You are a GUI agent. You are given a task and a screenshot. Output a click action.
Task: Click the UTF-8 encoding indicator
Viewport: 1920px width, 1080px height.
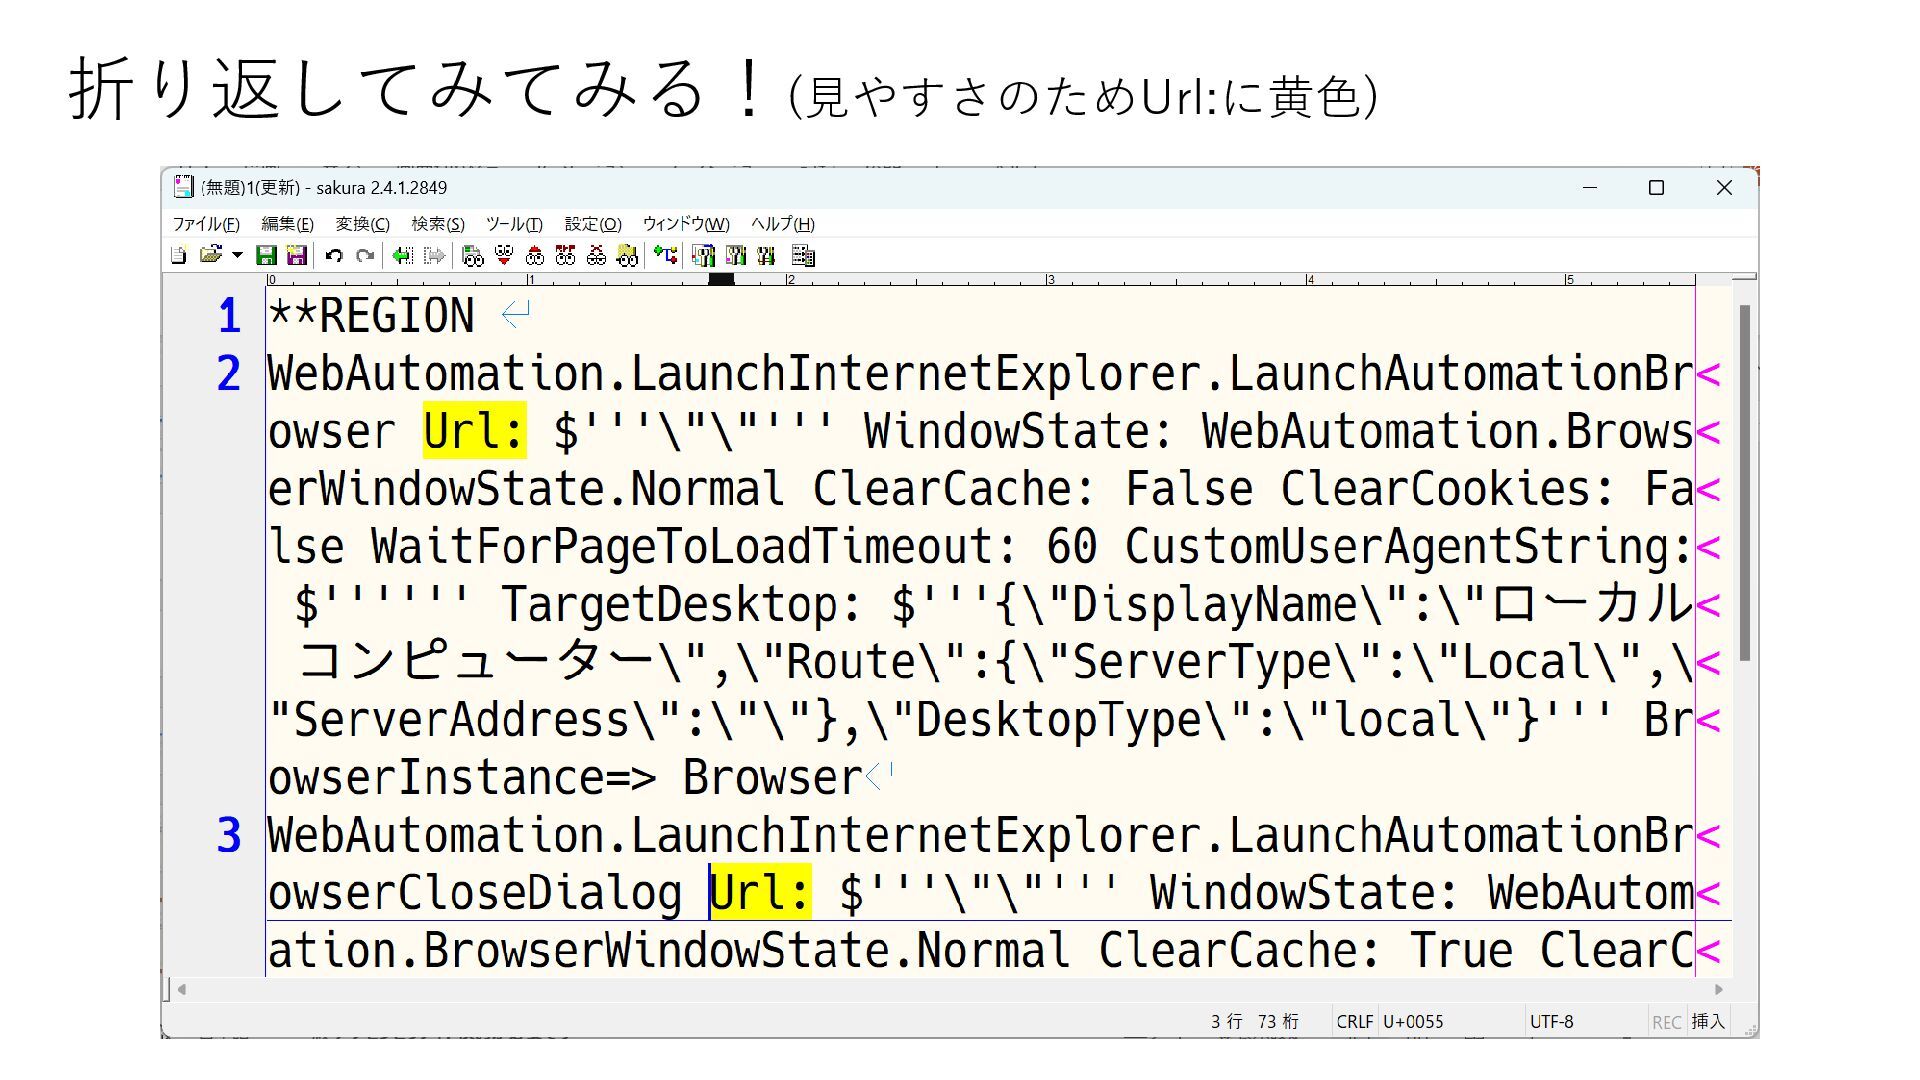[x=1551, y=1022]
